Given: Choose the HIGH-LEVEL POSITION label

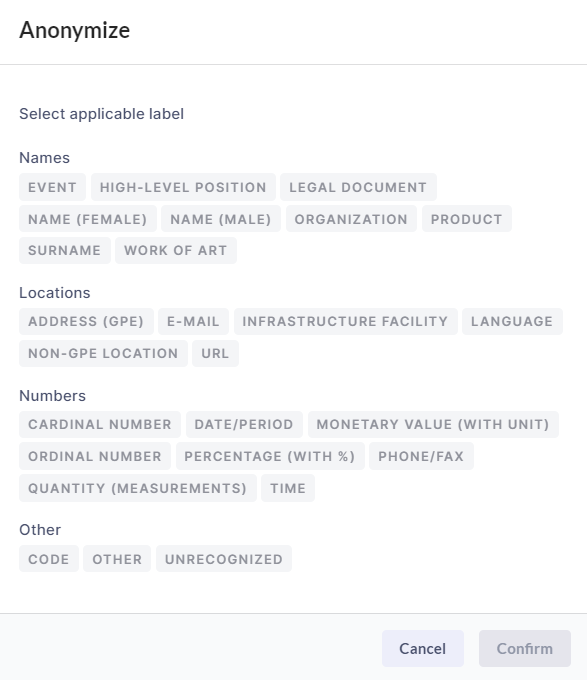Looking at the screenshot, I should tap(183, 187).
